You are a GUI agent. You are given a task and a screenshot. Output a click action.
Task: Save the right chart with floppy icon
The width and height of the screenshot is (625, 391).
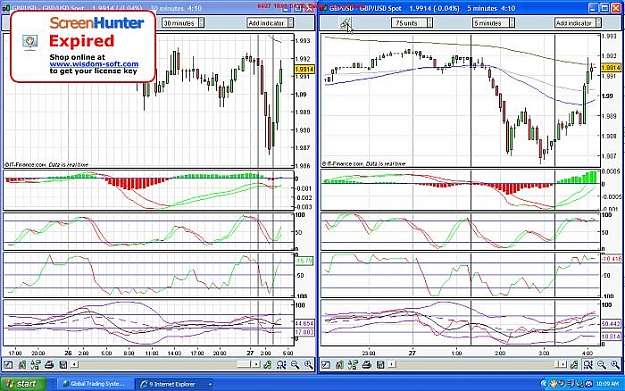click(x=380, y=364)
